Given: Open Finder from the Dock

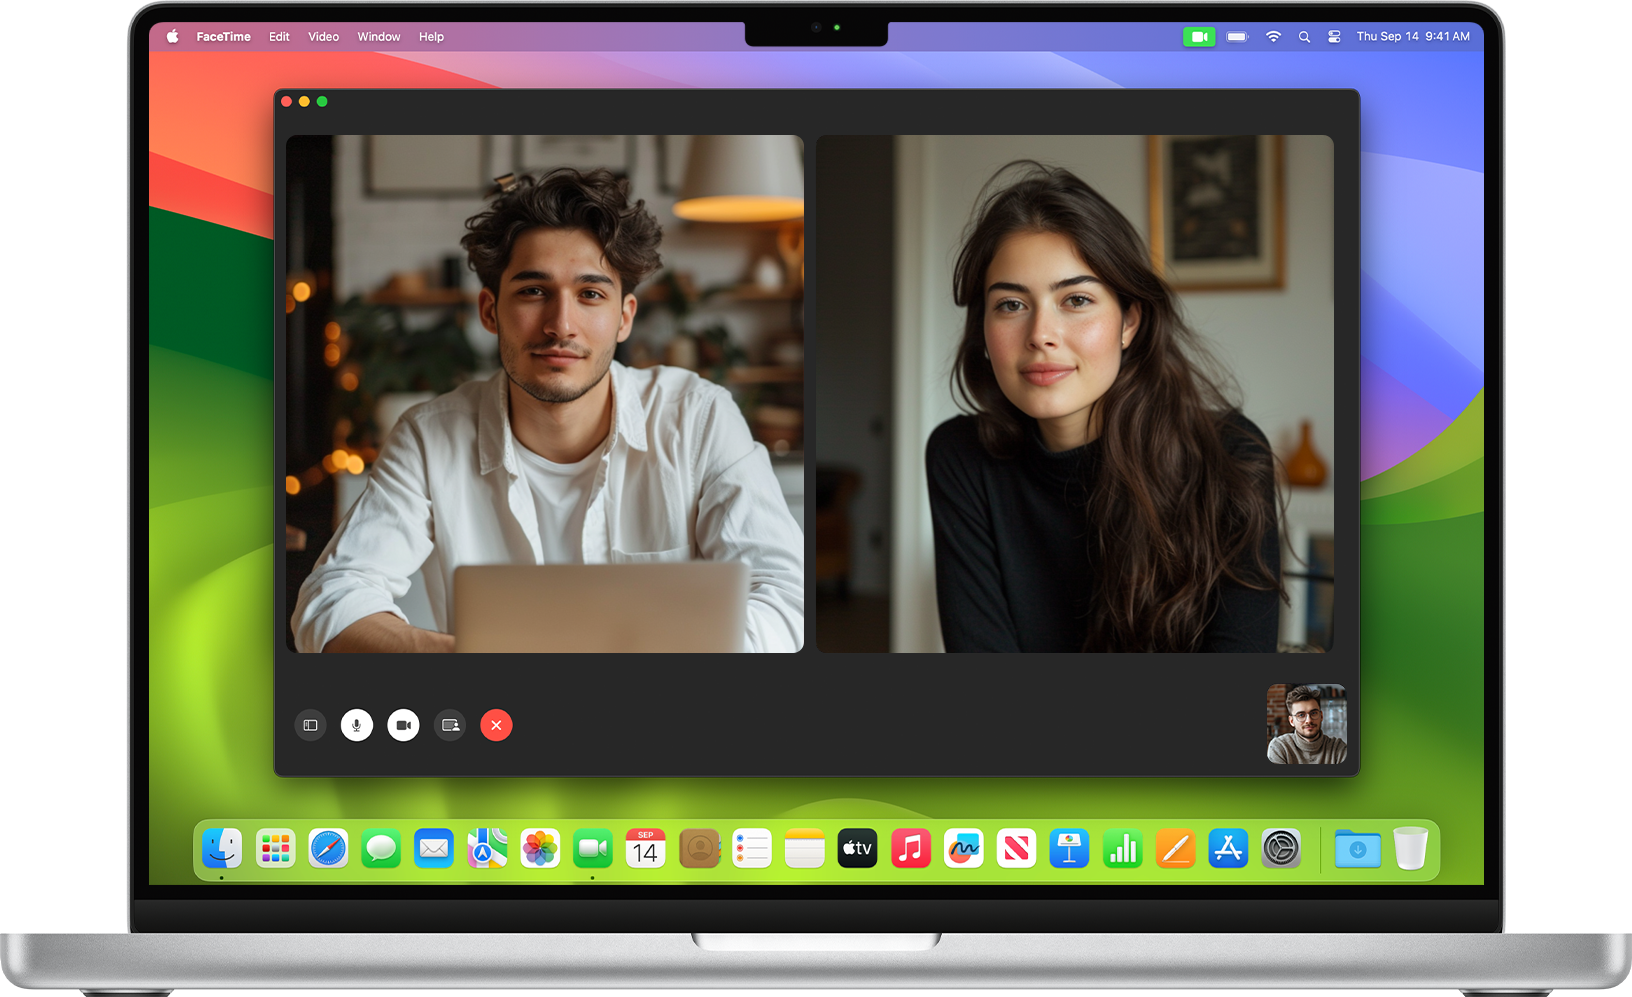Looking at the screenshot, I should coord(222,849).
